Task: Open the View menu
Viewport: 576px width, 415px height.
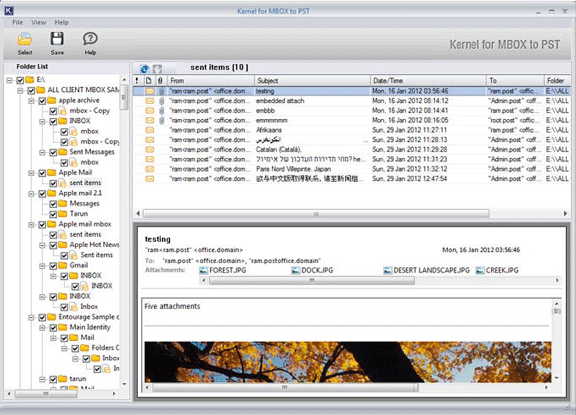Action: pyautogui.click(x=39, y=22)
